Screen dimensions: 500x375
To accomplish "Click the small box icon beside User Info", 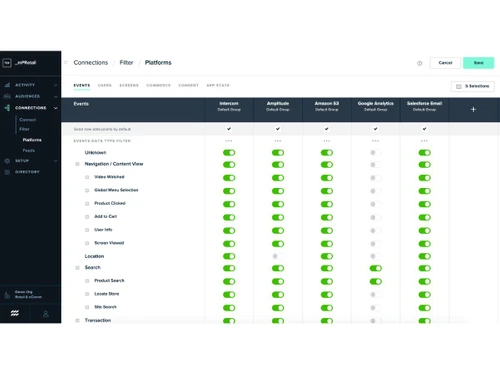I will (x=87, y=230).
